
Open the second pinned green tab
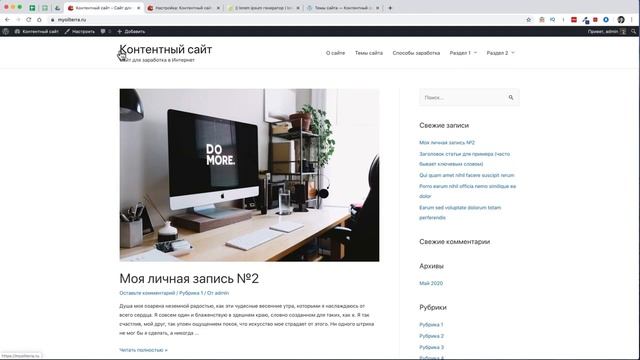pyautogui.click(x=45, y=8)
